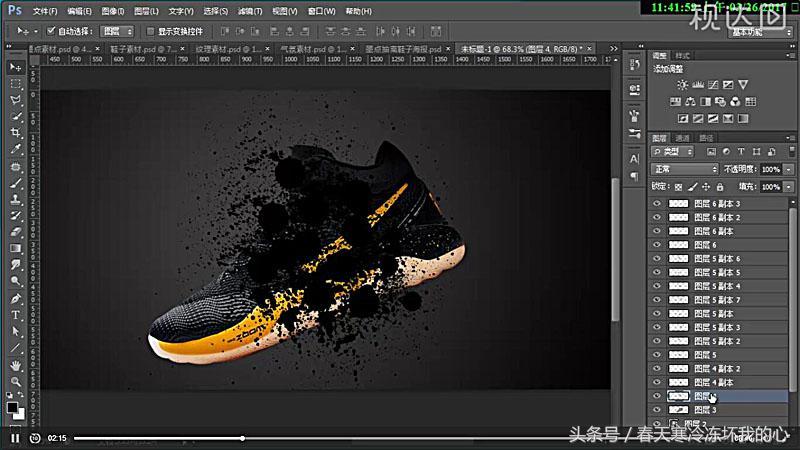
Task: Filter layers by type layers (T icon)
Action: coord(741,152)
